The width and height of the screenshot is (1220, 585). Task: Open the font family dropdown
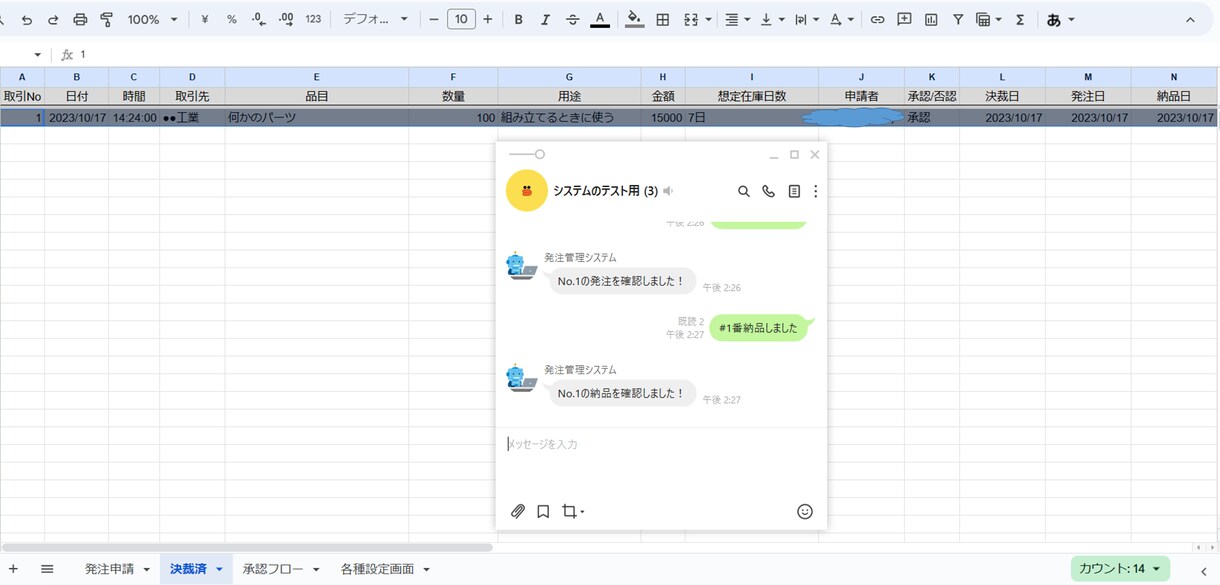coord(376,19)
